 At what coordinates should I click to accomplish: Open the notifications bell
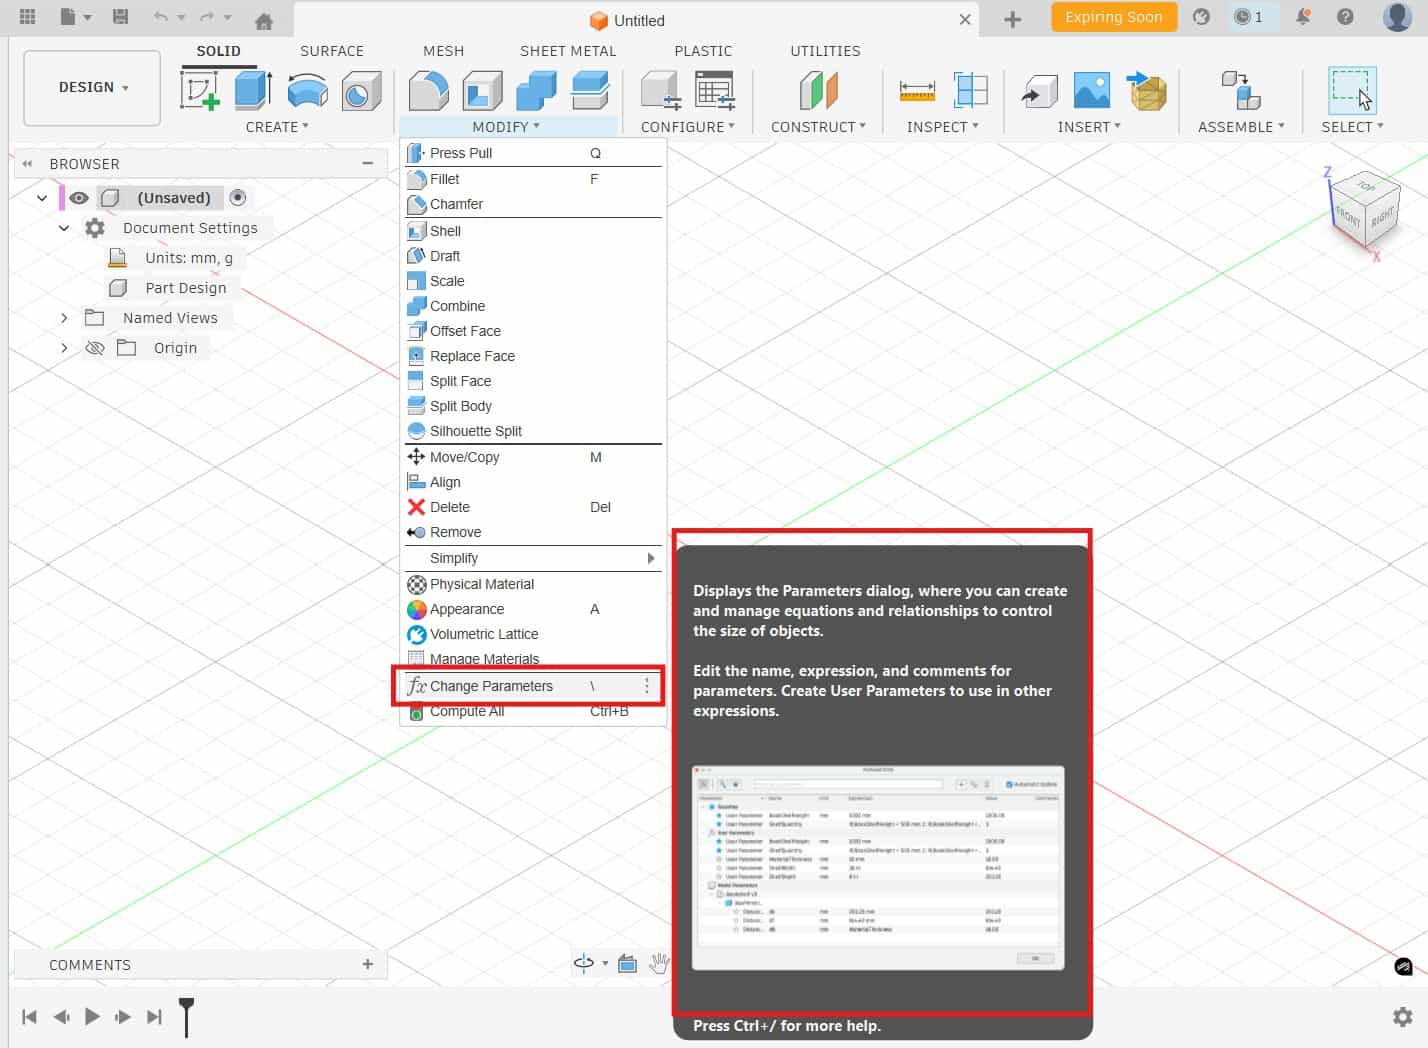[1303, 17]
